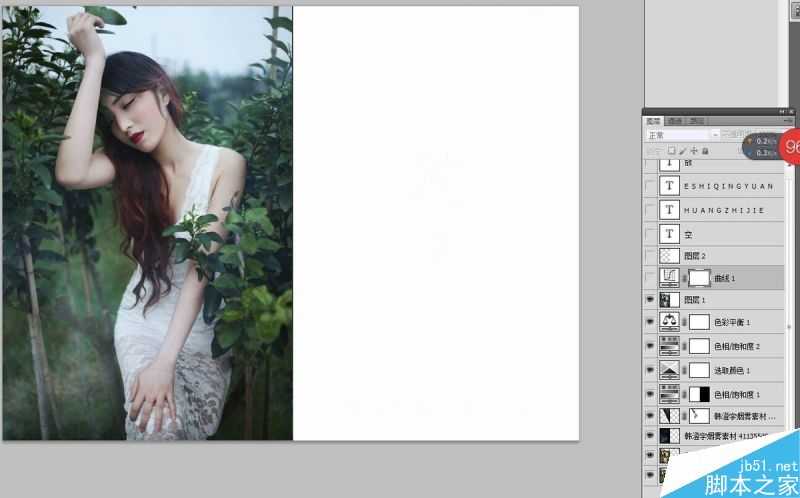Click the Hue/Saturation 2 adjustment icon
The image size is (800, 498).
(x=672, y=346)
